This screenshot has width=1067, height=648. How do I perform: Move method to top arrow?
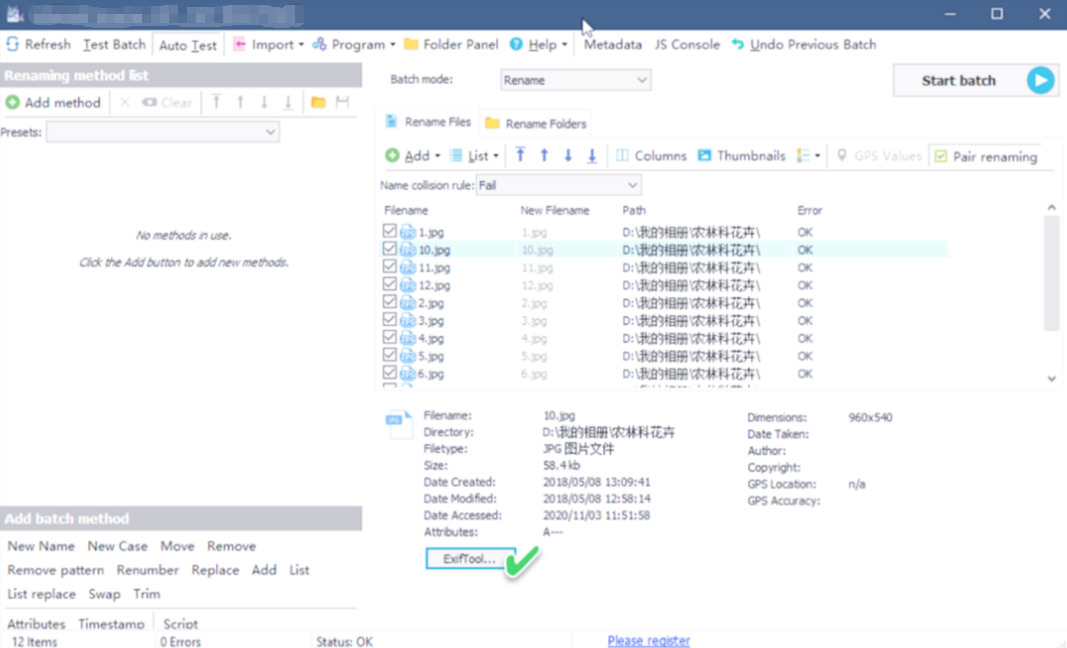pyautogui.click(x=216, y=102)
